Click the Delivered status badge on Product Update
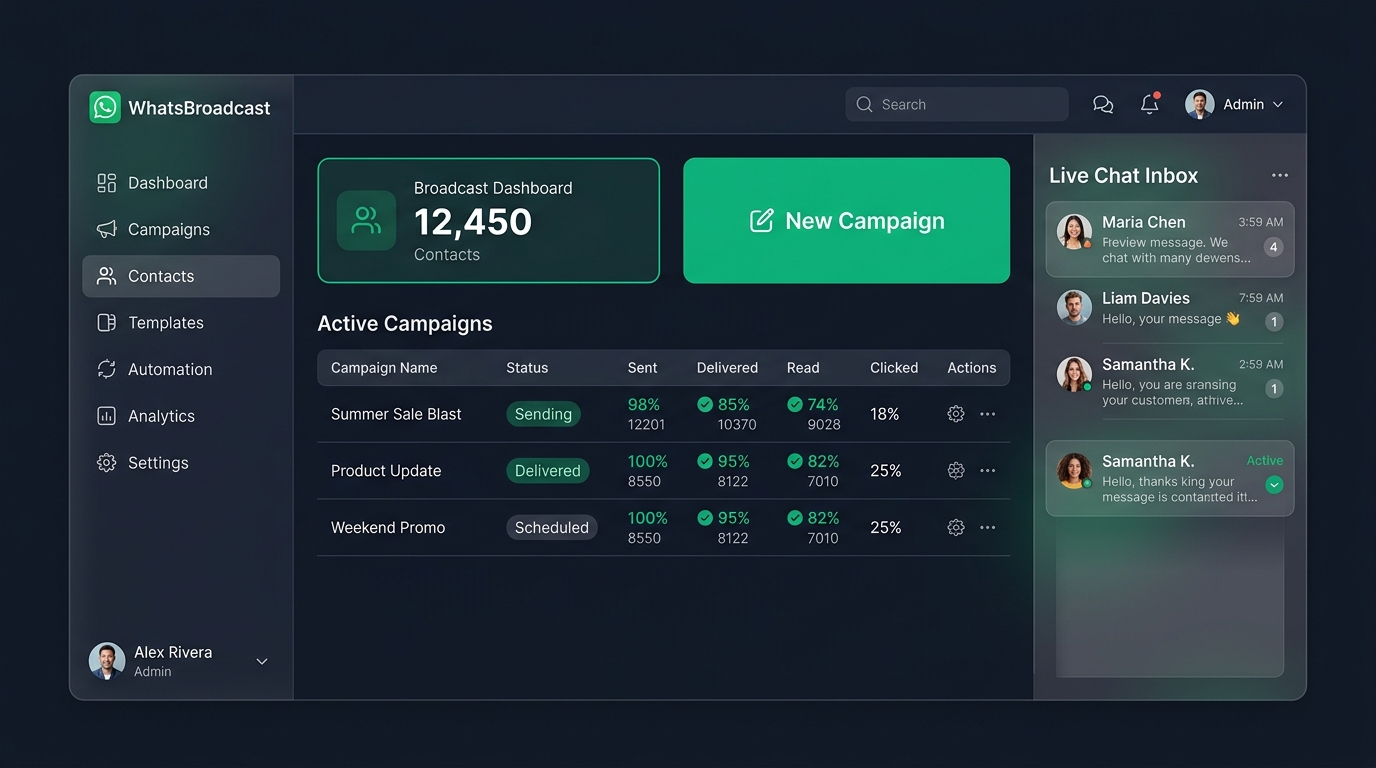Viewport: 1376px width, 768px height. click(547, 471)
